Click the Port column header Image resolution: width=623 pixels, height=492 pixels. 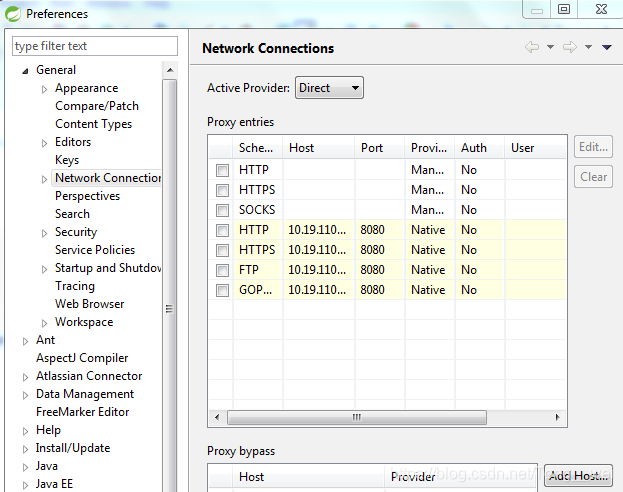pyautogui.click(x=380, y=148)
